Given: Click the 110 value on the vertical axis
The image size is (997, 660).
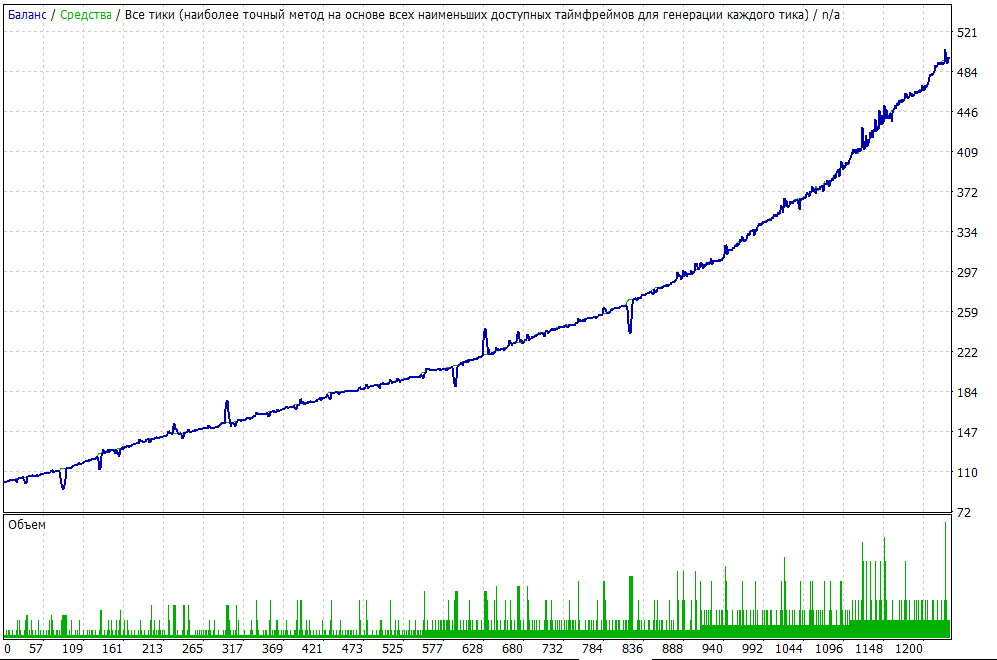Looking at the screenshot, I should click(x=967, y=472).
